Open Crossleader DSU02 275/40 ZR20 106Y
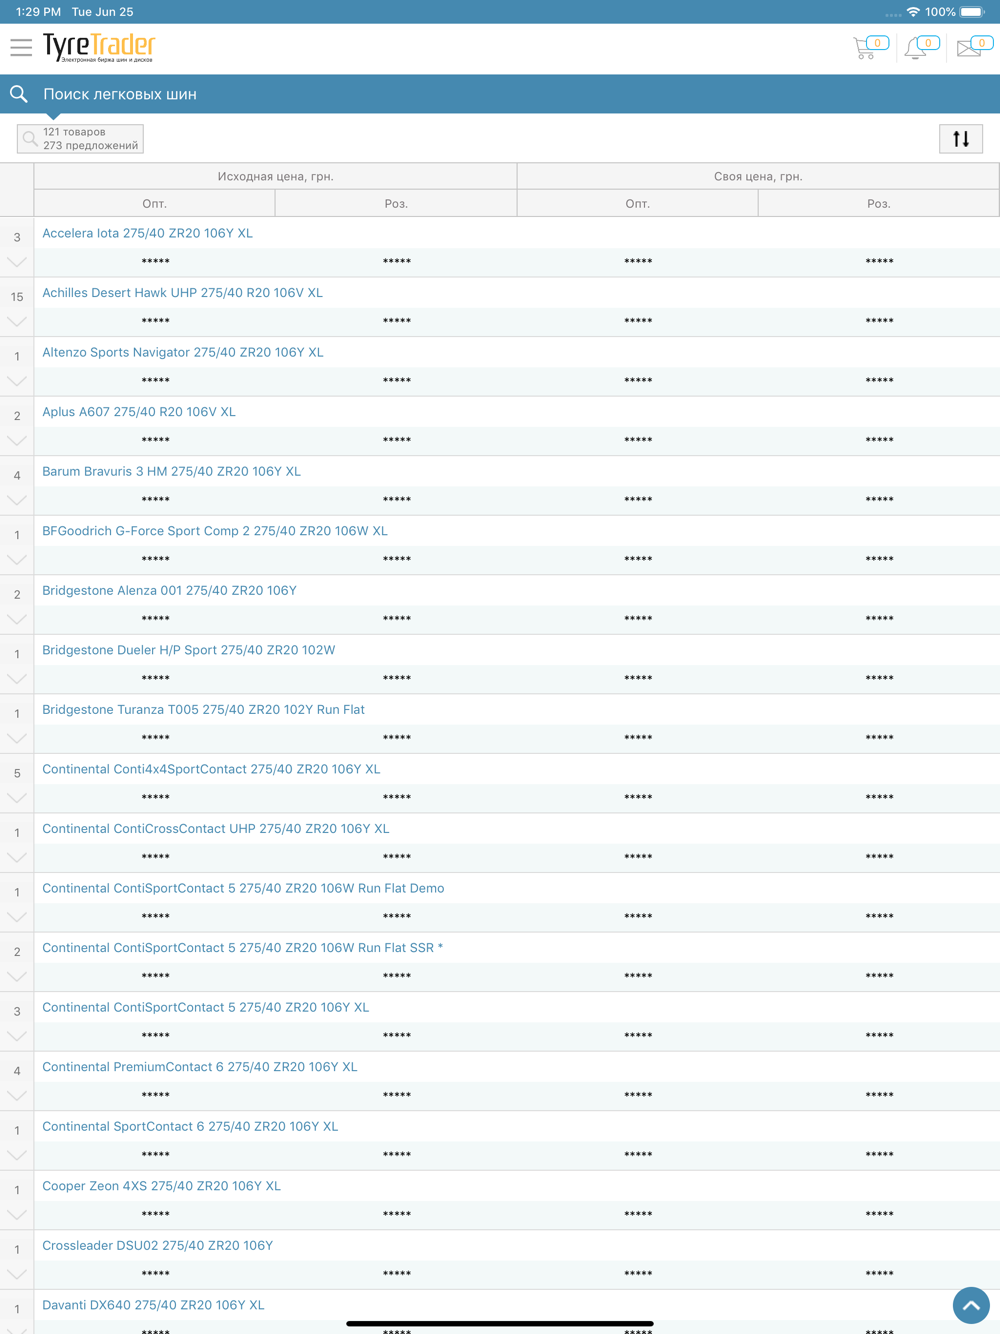The image size is (1000, 1334). (157, 1245)
